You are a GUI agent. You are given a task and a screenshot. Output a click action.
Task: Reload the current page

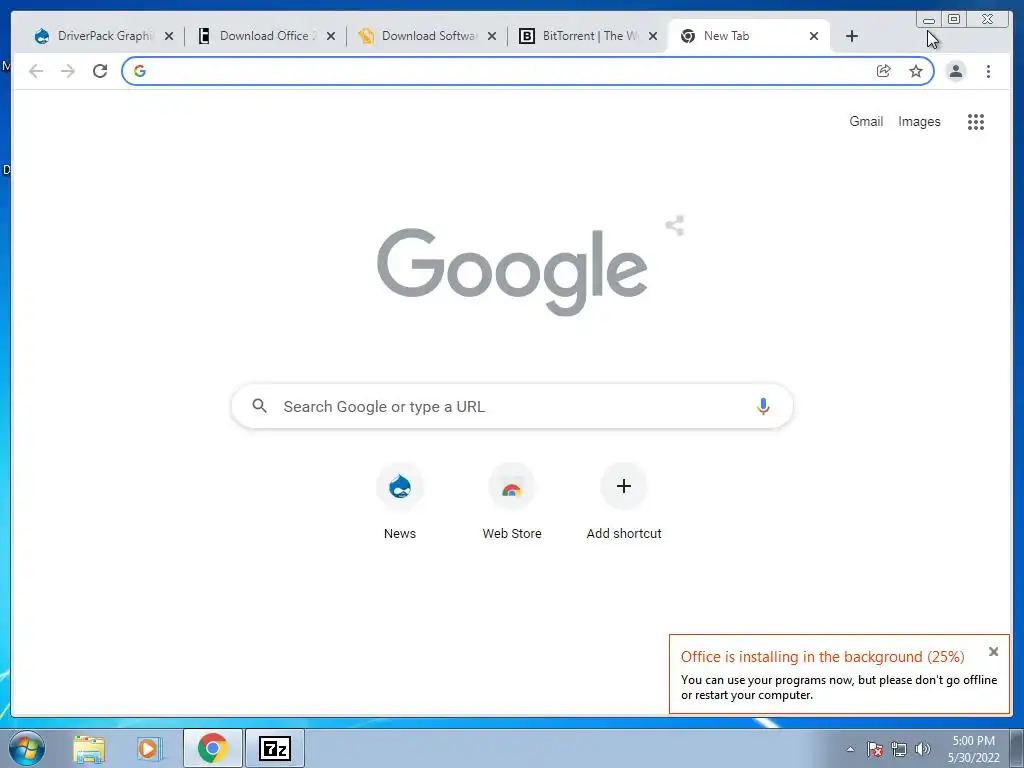[100, 71]
